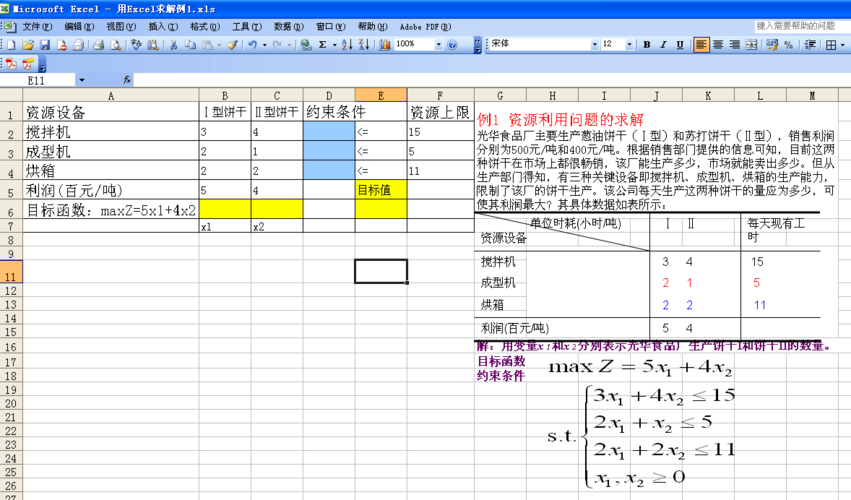Select cell 约束条件 in row 1
This screenshot has height=500, width=851.
(329, 112)
